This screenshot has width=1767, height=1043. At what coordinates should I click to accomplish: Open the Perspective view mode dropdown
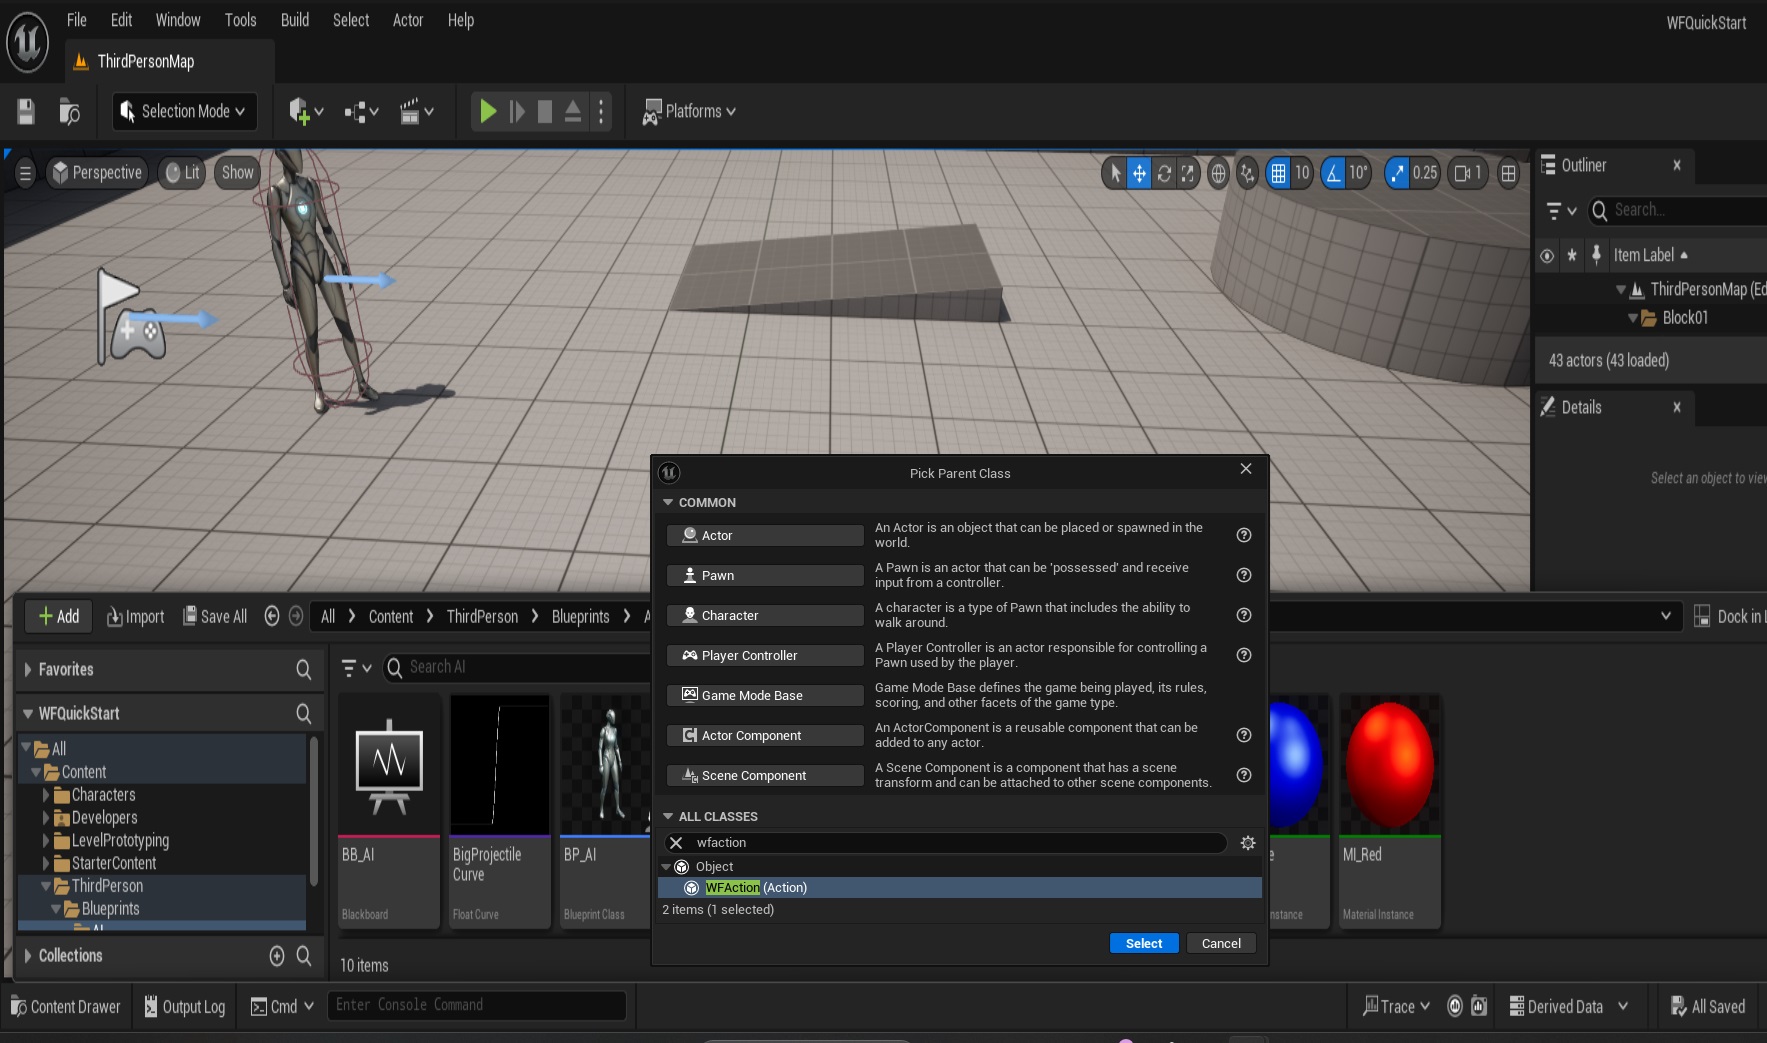97,173
